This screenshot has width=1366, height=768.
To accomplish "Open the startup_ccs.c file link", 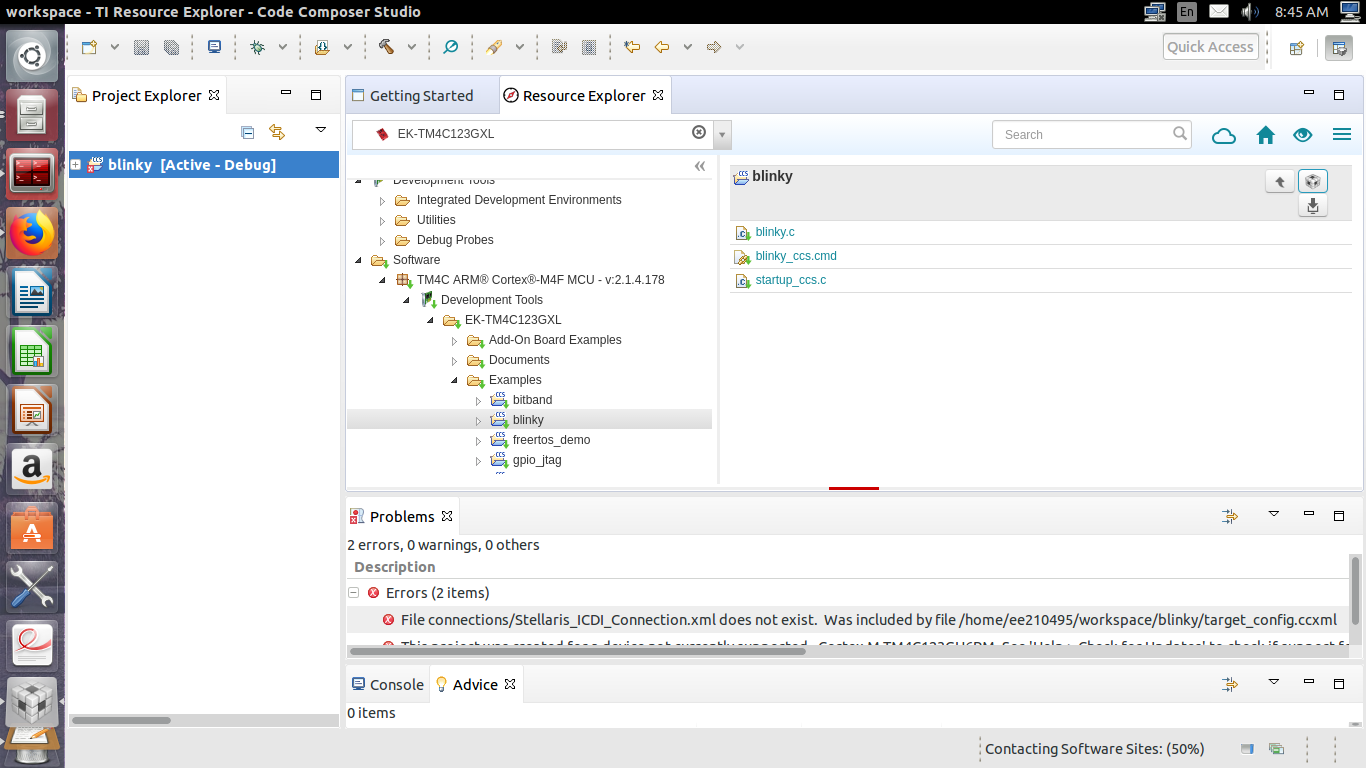I will click(x=791, y=280).
